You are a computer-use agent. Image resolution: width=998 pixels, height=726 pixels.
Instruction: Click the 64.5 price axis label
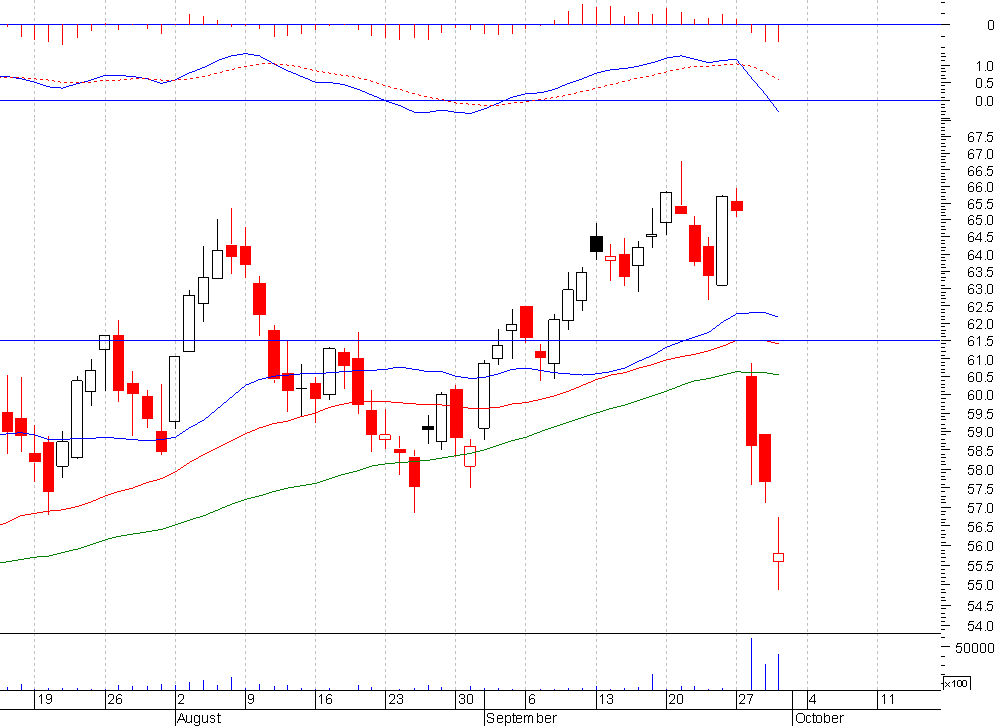[980, 238]
